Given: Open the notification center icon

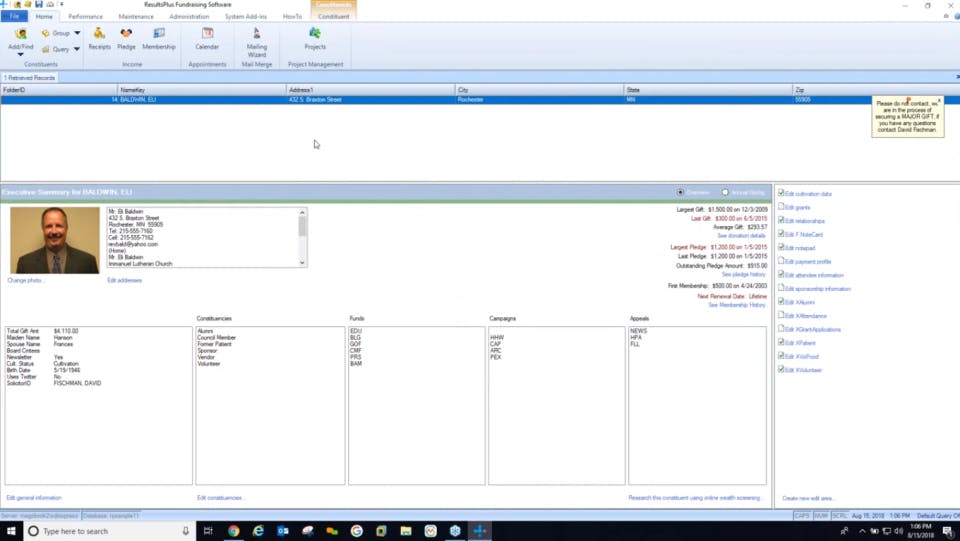Looking at the screenshot, I should pos(948,531).
